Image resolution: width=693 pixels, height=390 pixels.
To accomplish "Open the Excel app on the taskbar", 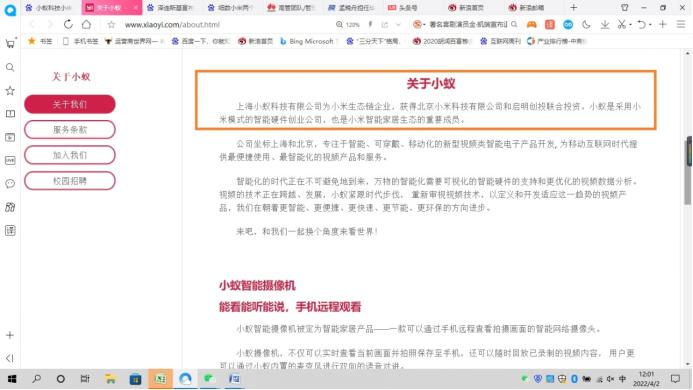I will [160, 379].
